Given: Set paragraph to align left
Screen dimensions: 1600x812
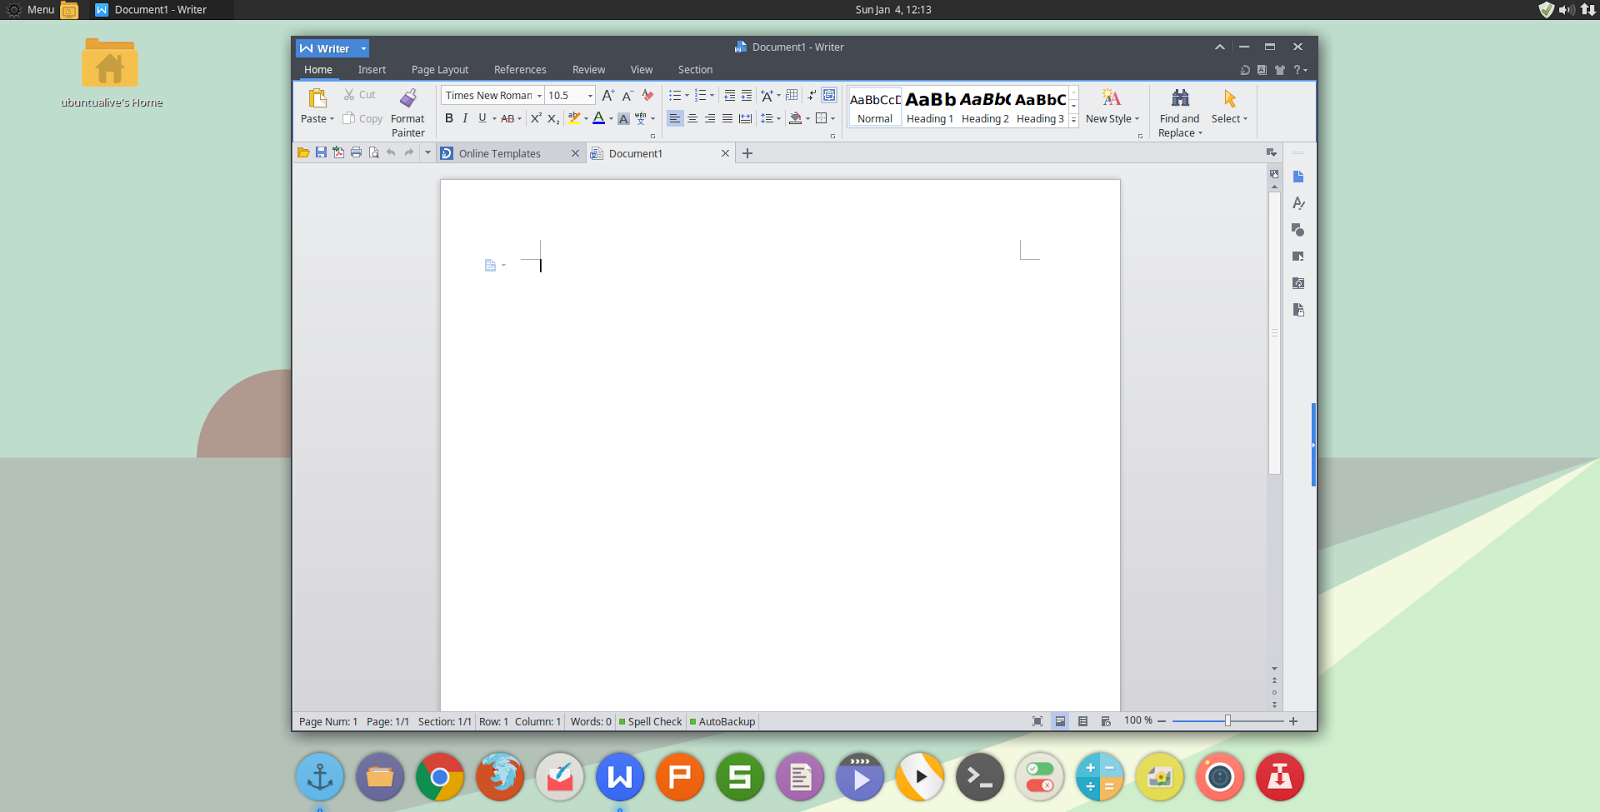Looking at the screenshot, I should coord(675,118).
